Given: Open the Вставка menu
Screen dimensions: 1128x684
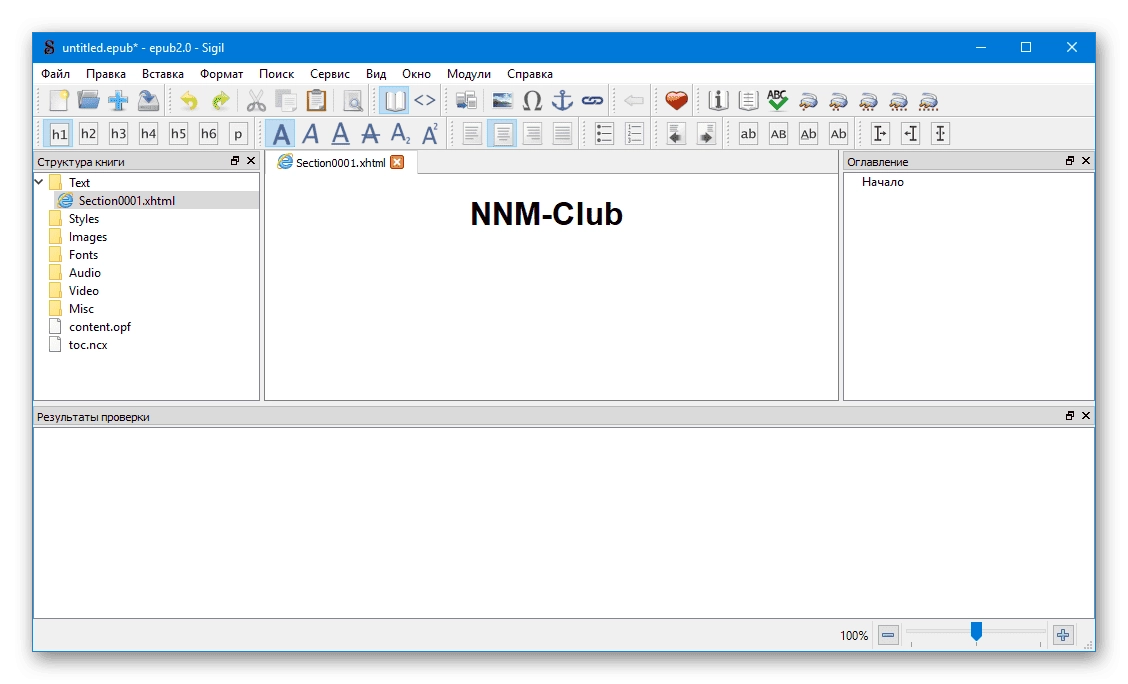Looking at the screenshot, I should pos(163,73).
